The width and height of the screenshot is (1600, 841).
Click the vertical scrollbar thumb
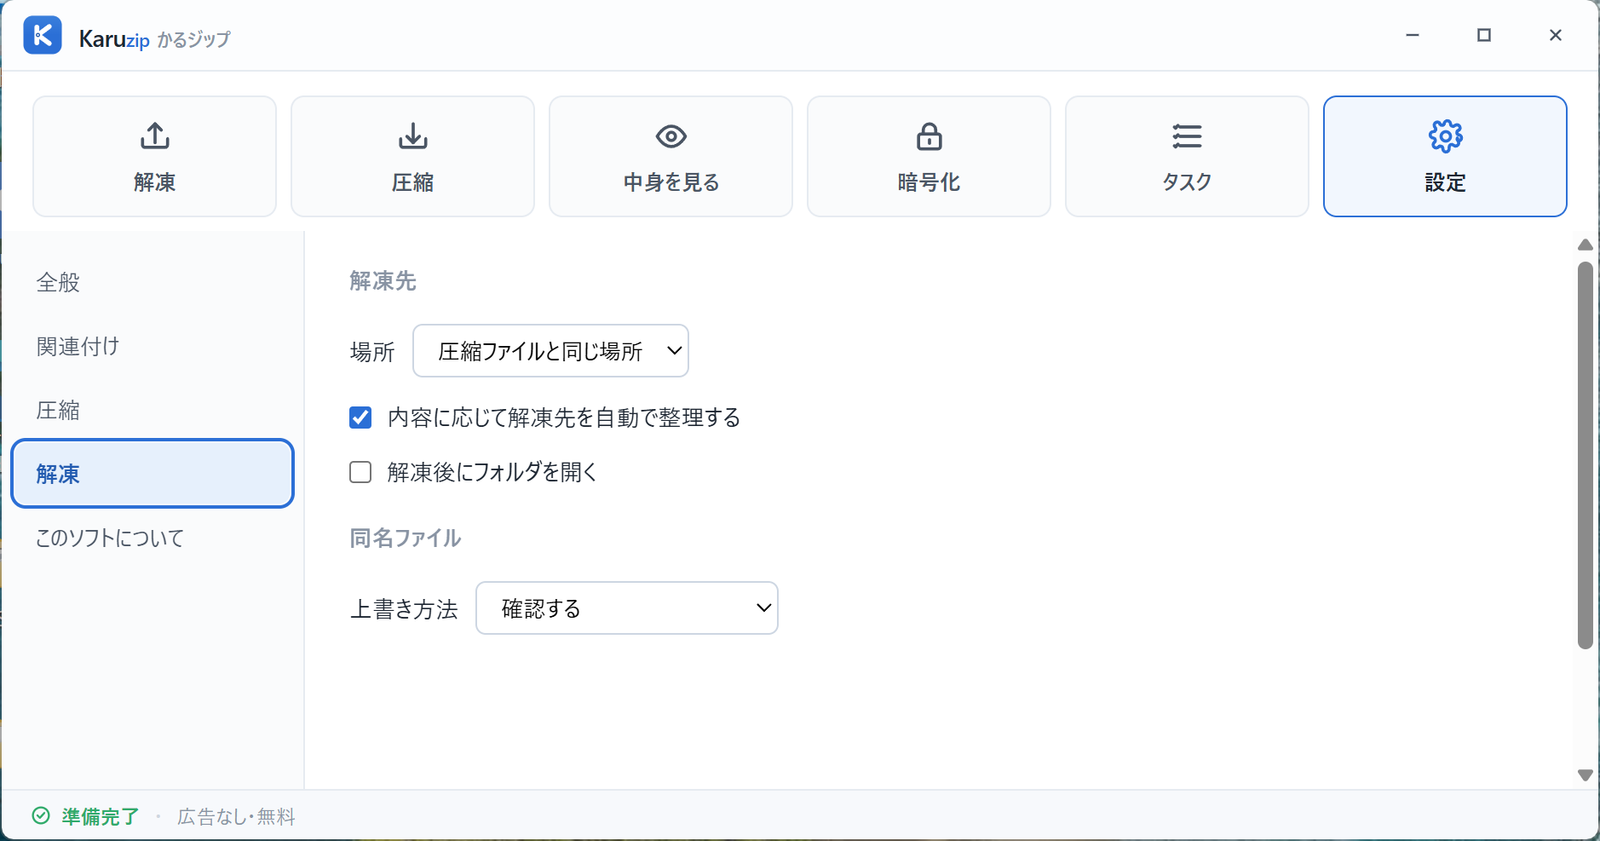[1585, 455]
